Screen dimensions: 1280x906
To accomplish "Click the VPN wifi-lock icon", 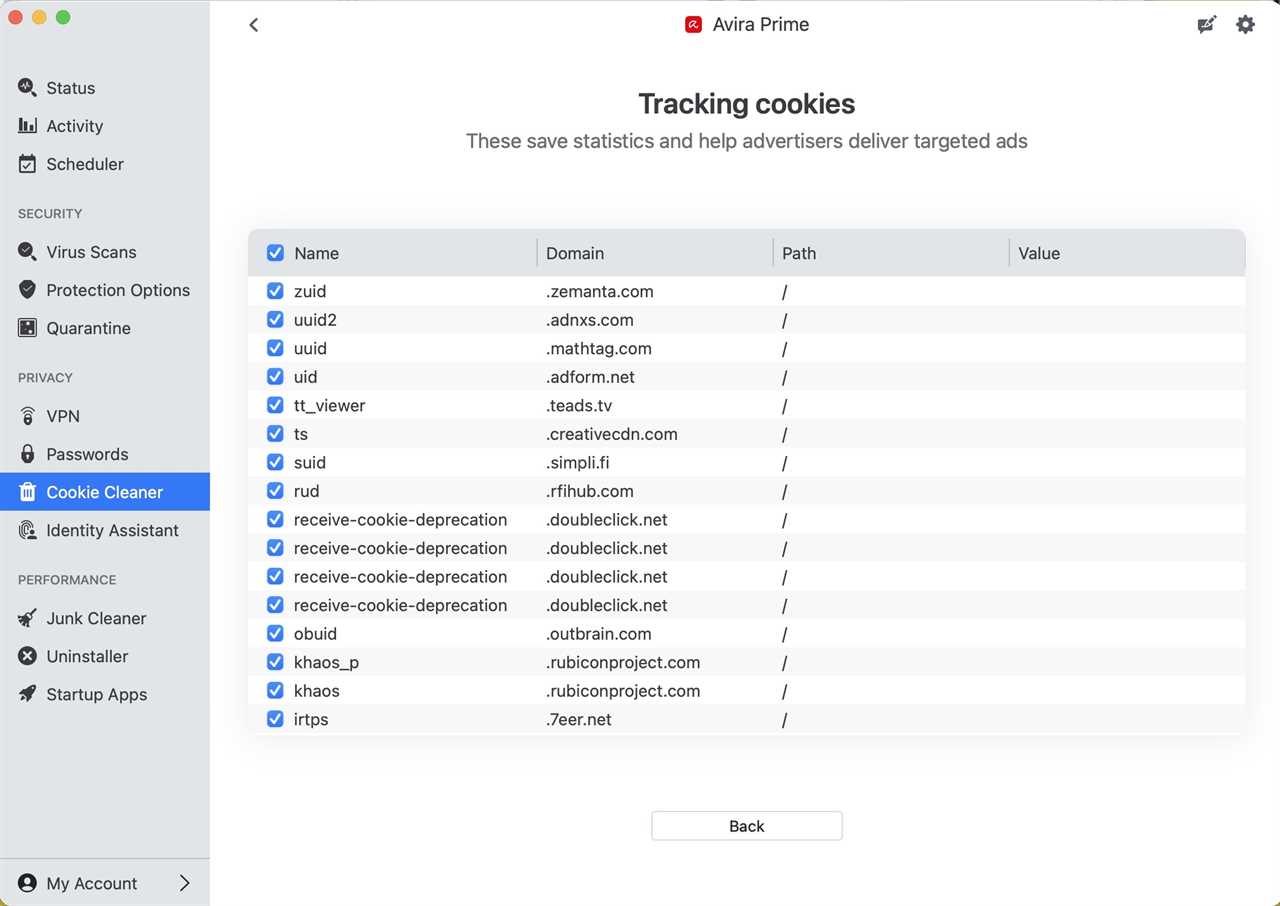I will [27, 416].
